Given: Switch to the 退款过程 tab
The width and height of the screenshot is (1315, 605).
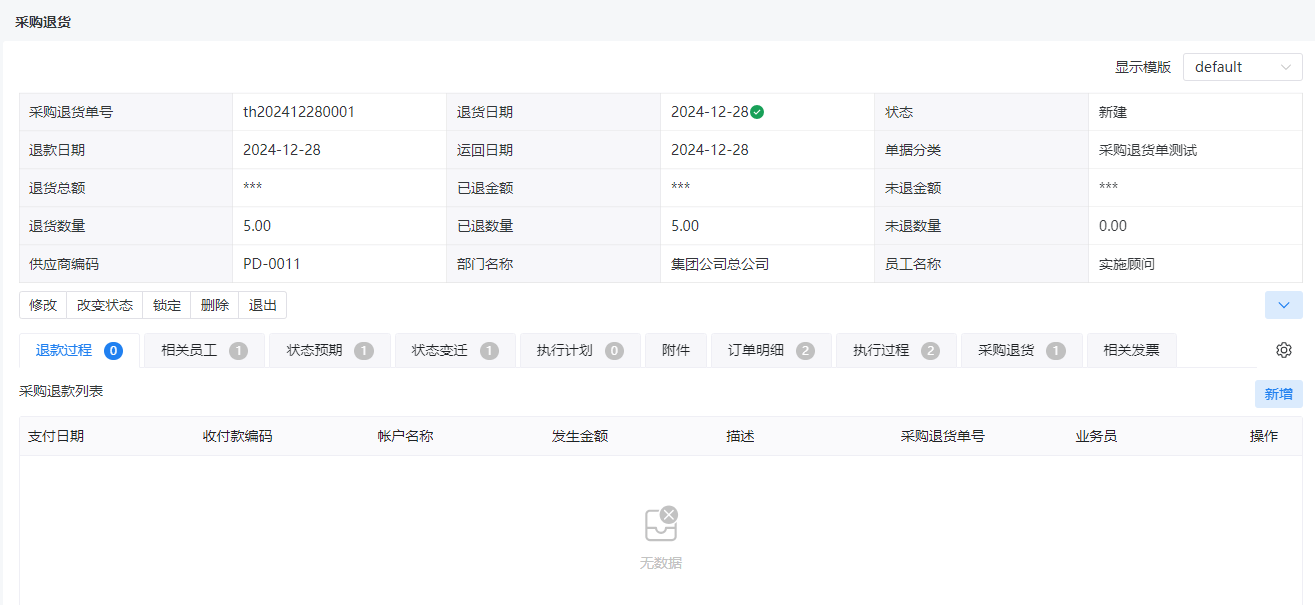Looking at the screenshot, I should pos(79,350).
